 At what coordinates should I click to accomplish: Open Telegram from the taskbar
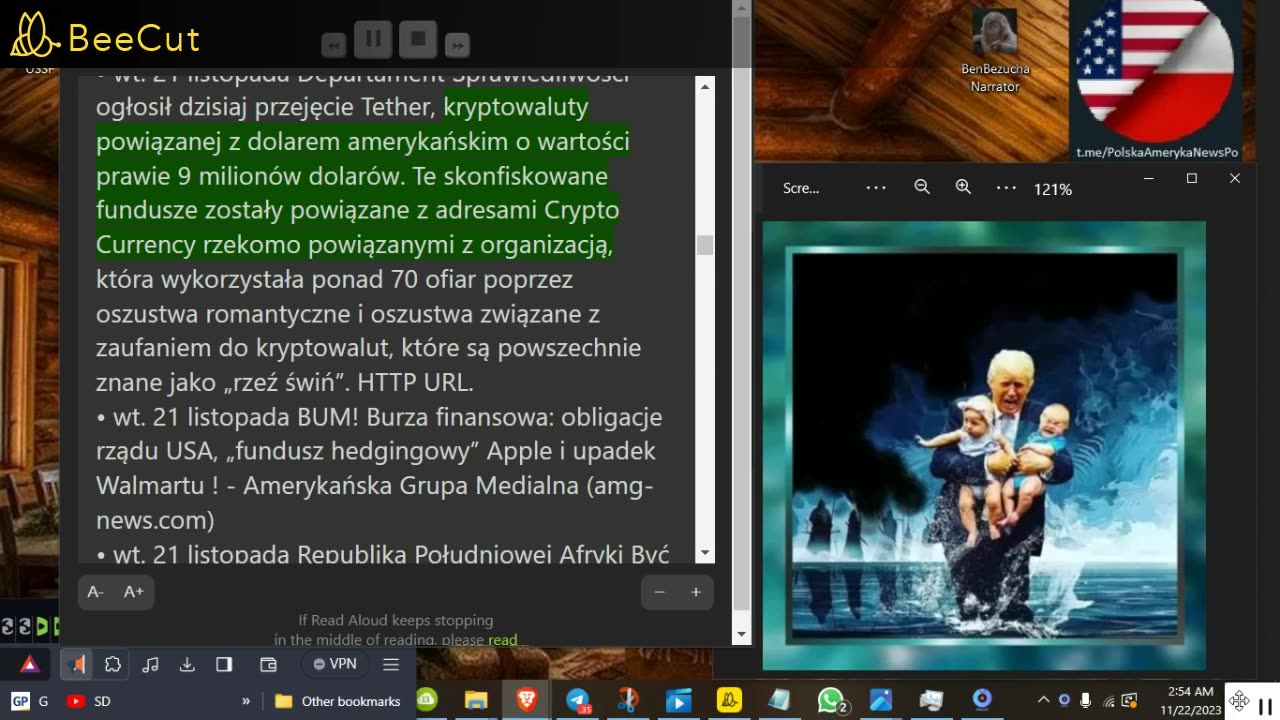point(578,700)
